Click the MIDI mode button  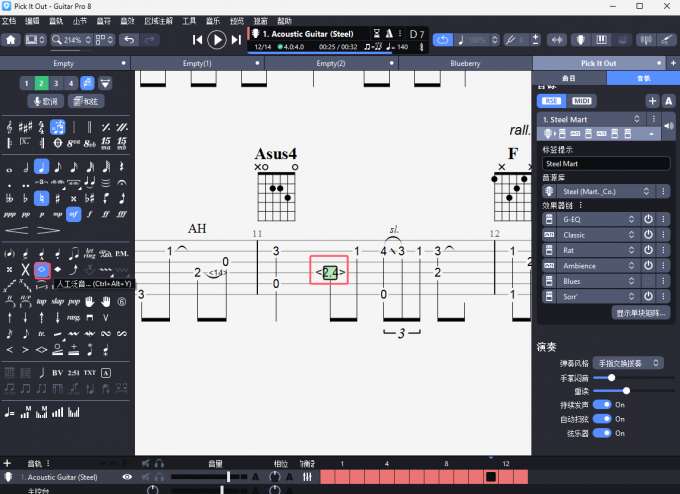(580, 101)
